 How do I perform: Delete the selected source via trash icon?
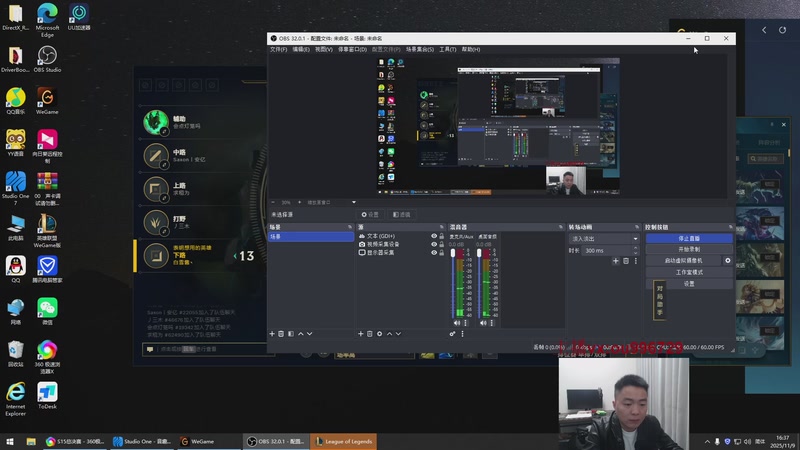click(x=370, y=334)
